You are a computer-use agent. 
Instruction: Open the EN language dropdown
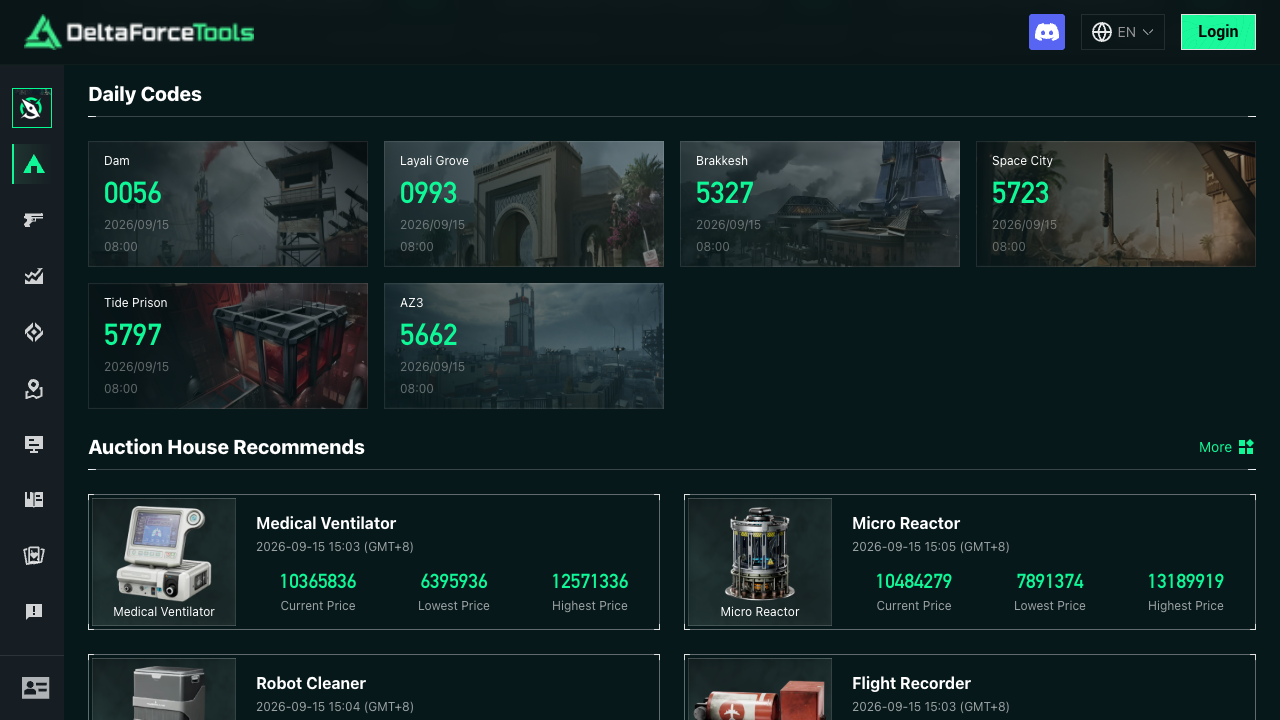1123,32
